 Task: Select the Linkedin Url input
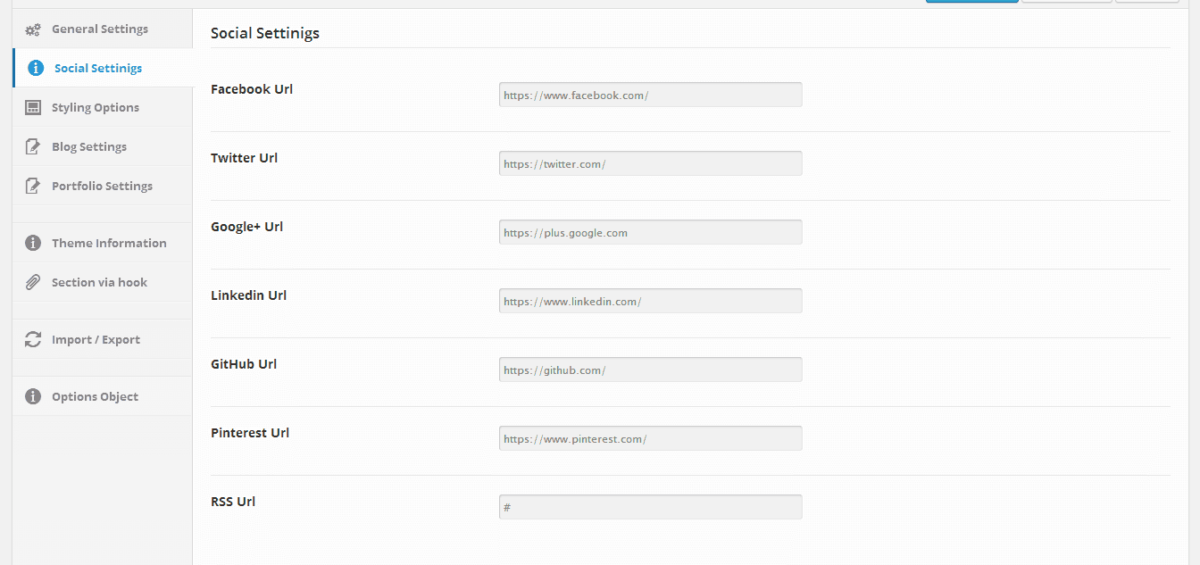[x=650, y=301]
